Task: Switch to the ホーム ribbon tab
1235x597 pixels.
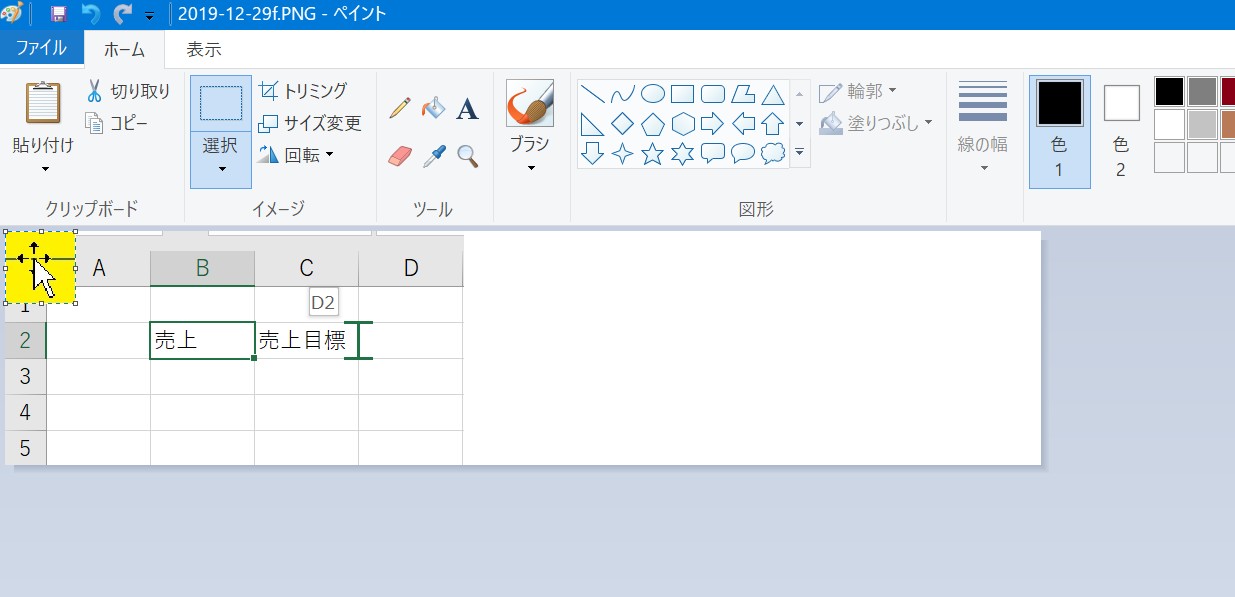Action: [124, 49]
